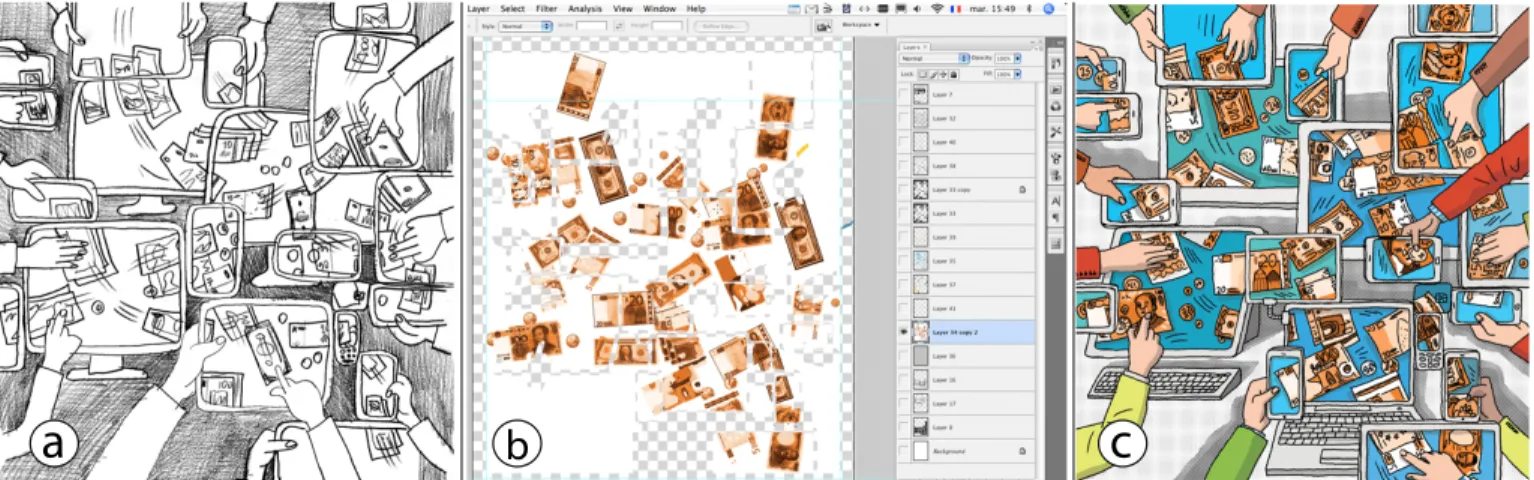
Task: Select Layer 37 in layers list
Action: click(x=965, y=285)
